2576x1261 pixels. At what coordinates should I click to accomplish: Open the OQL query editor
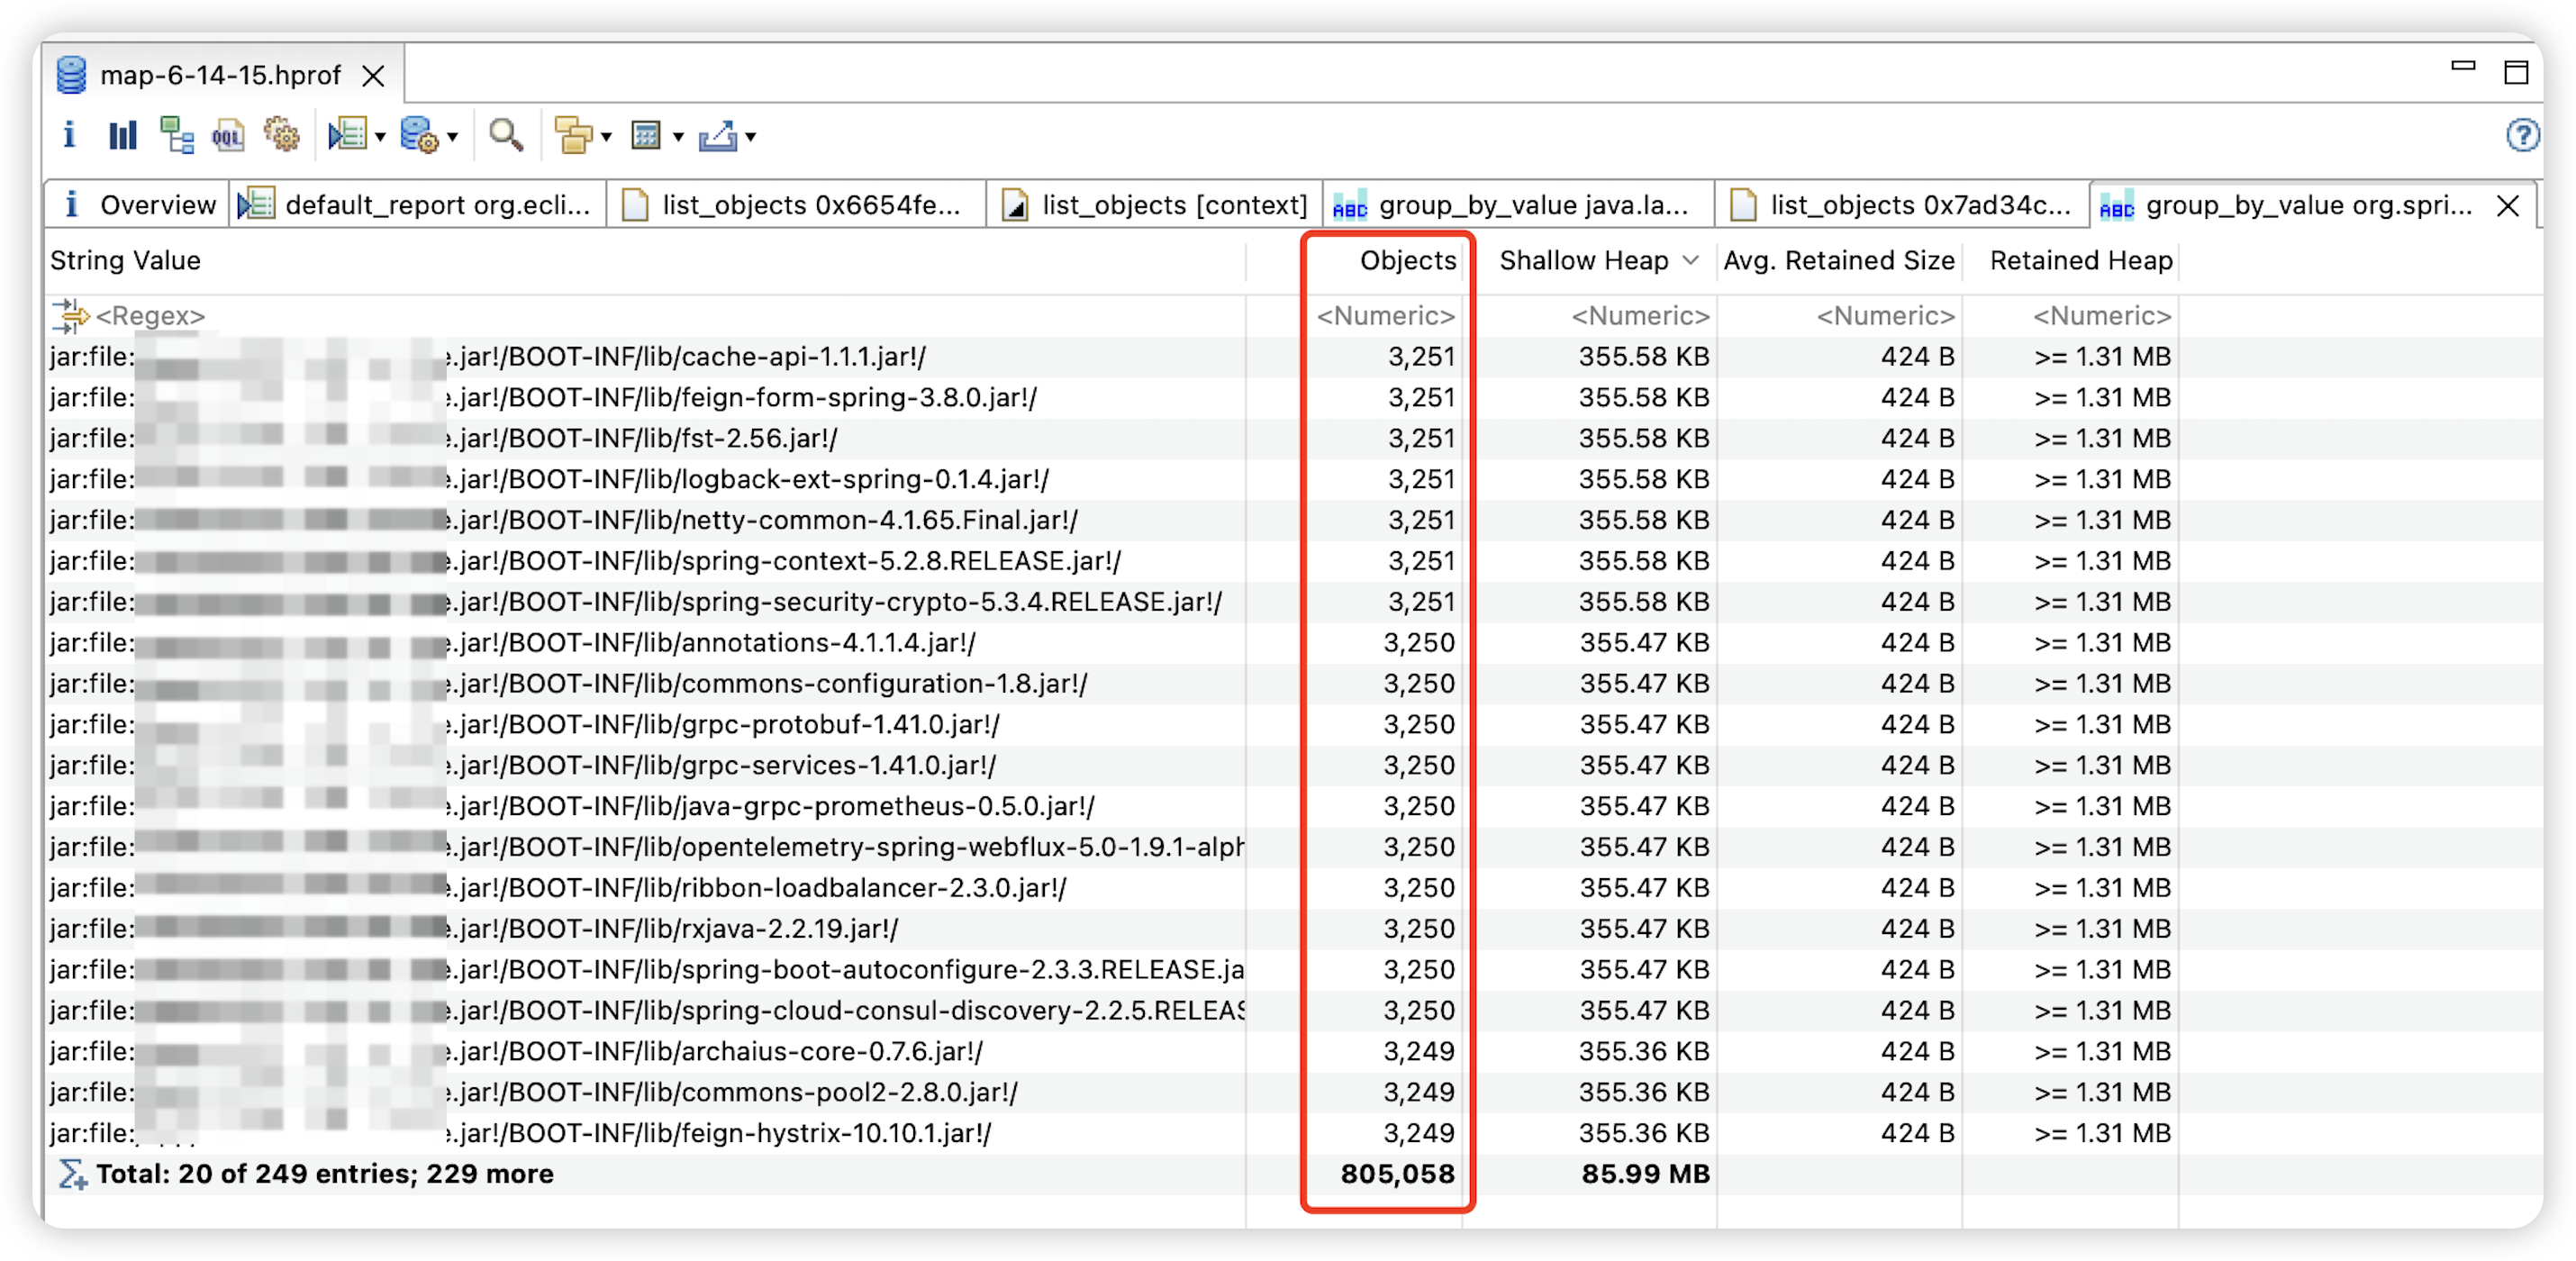tap(228, 135)
